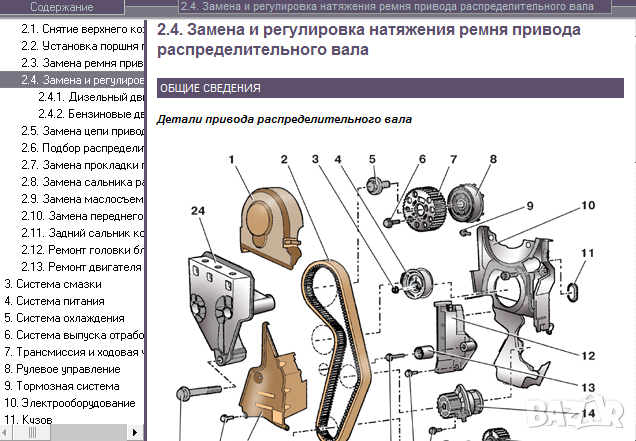The image size is (636, 441).
Task: Open chapter 10 Электрооборудование
Action: tap(69, 402)
